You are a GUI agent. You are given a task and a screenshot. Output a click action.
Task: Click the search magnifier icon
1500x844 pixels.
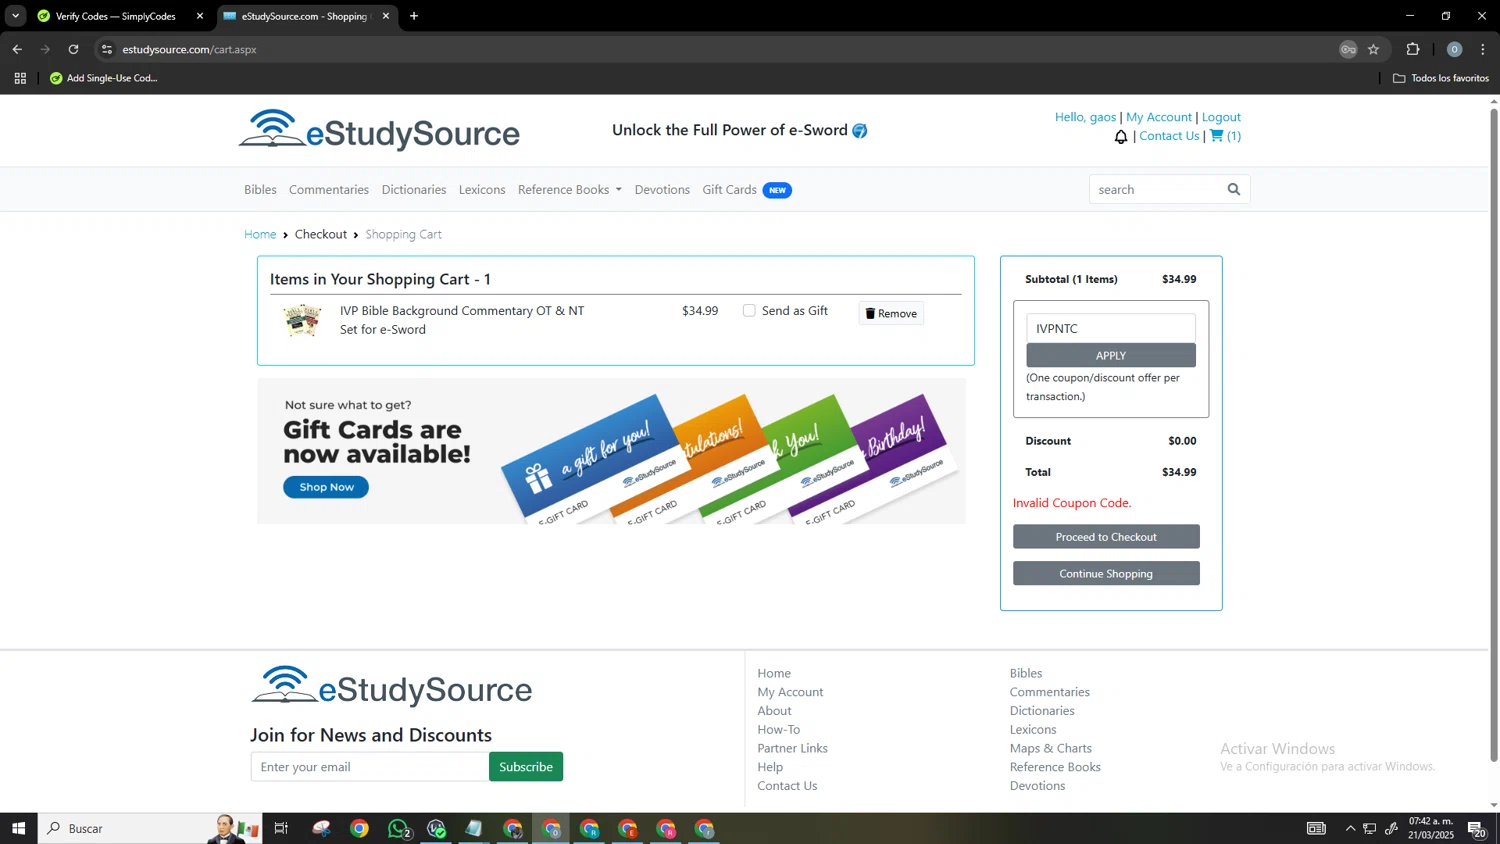click(1233, 189)
